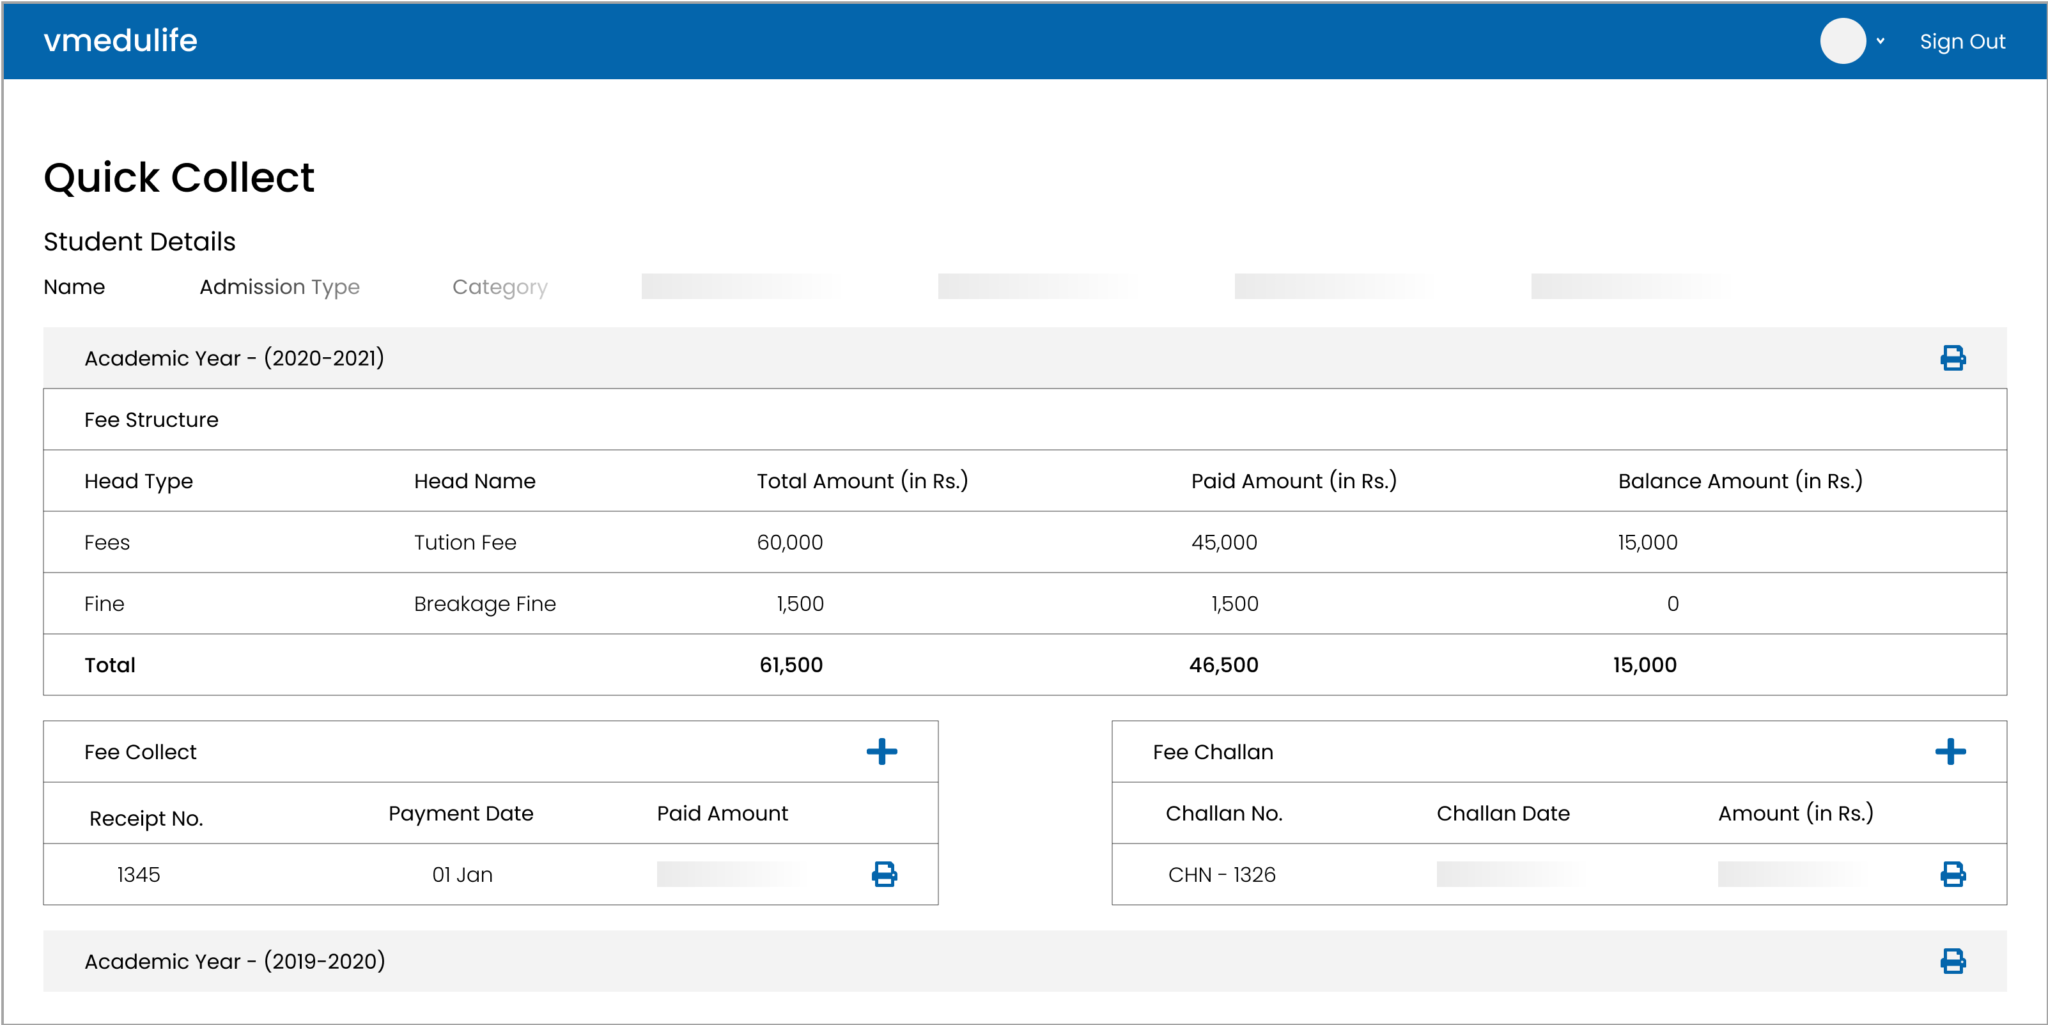The image size is (2048, 1025).
Task: Add a new fee challan
Action: point(1951,751)
